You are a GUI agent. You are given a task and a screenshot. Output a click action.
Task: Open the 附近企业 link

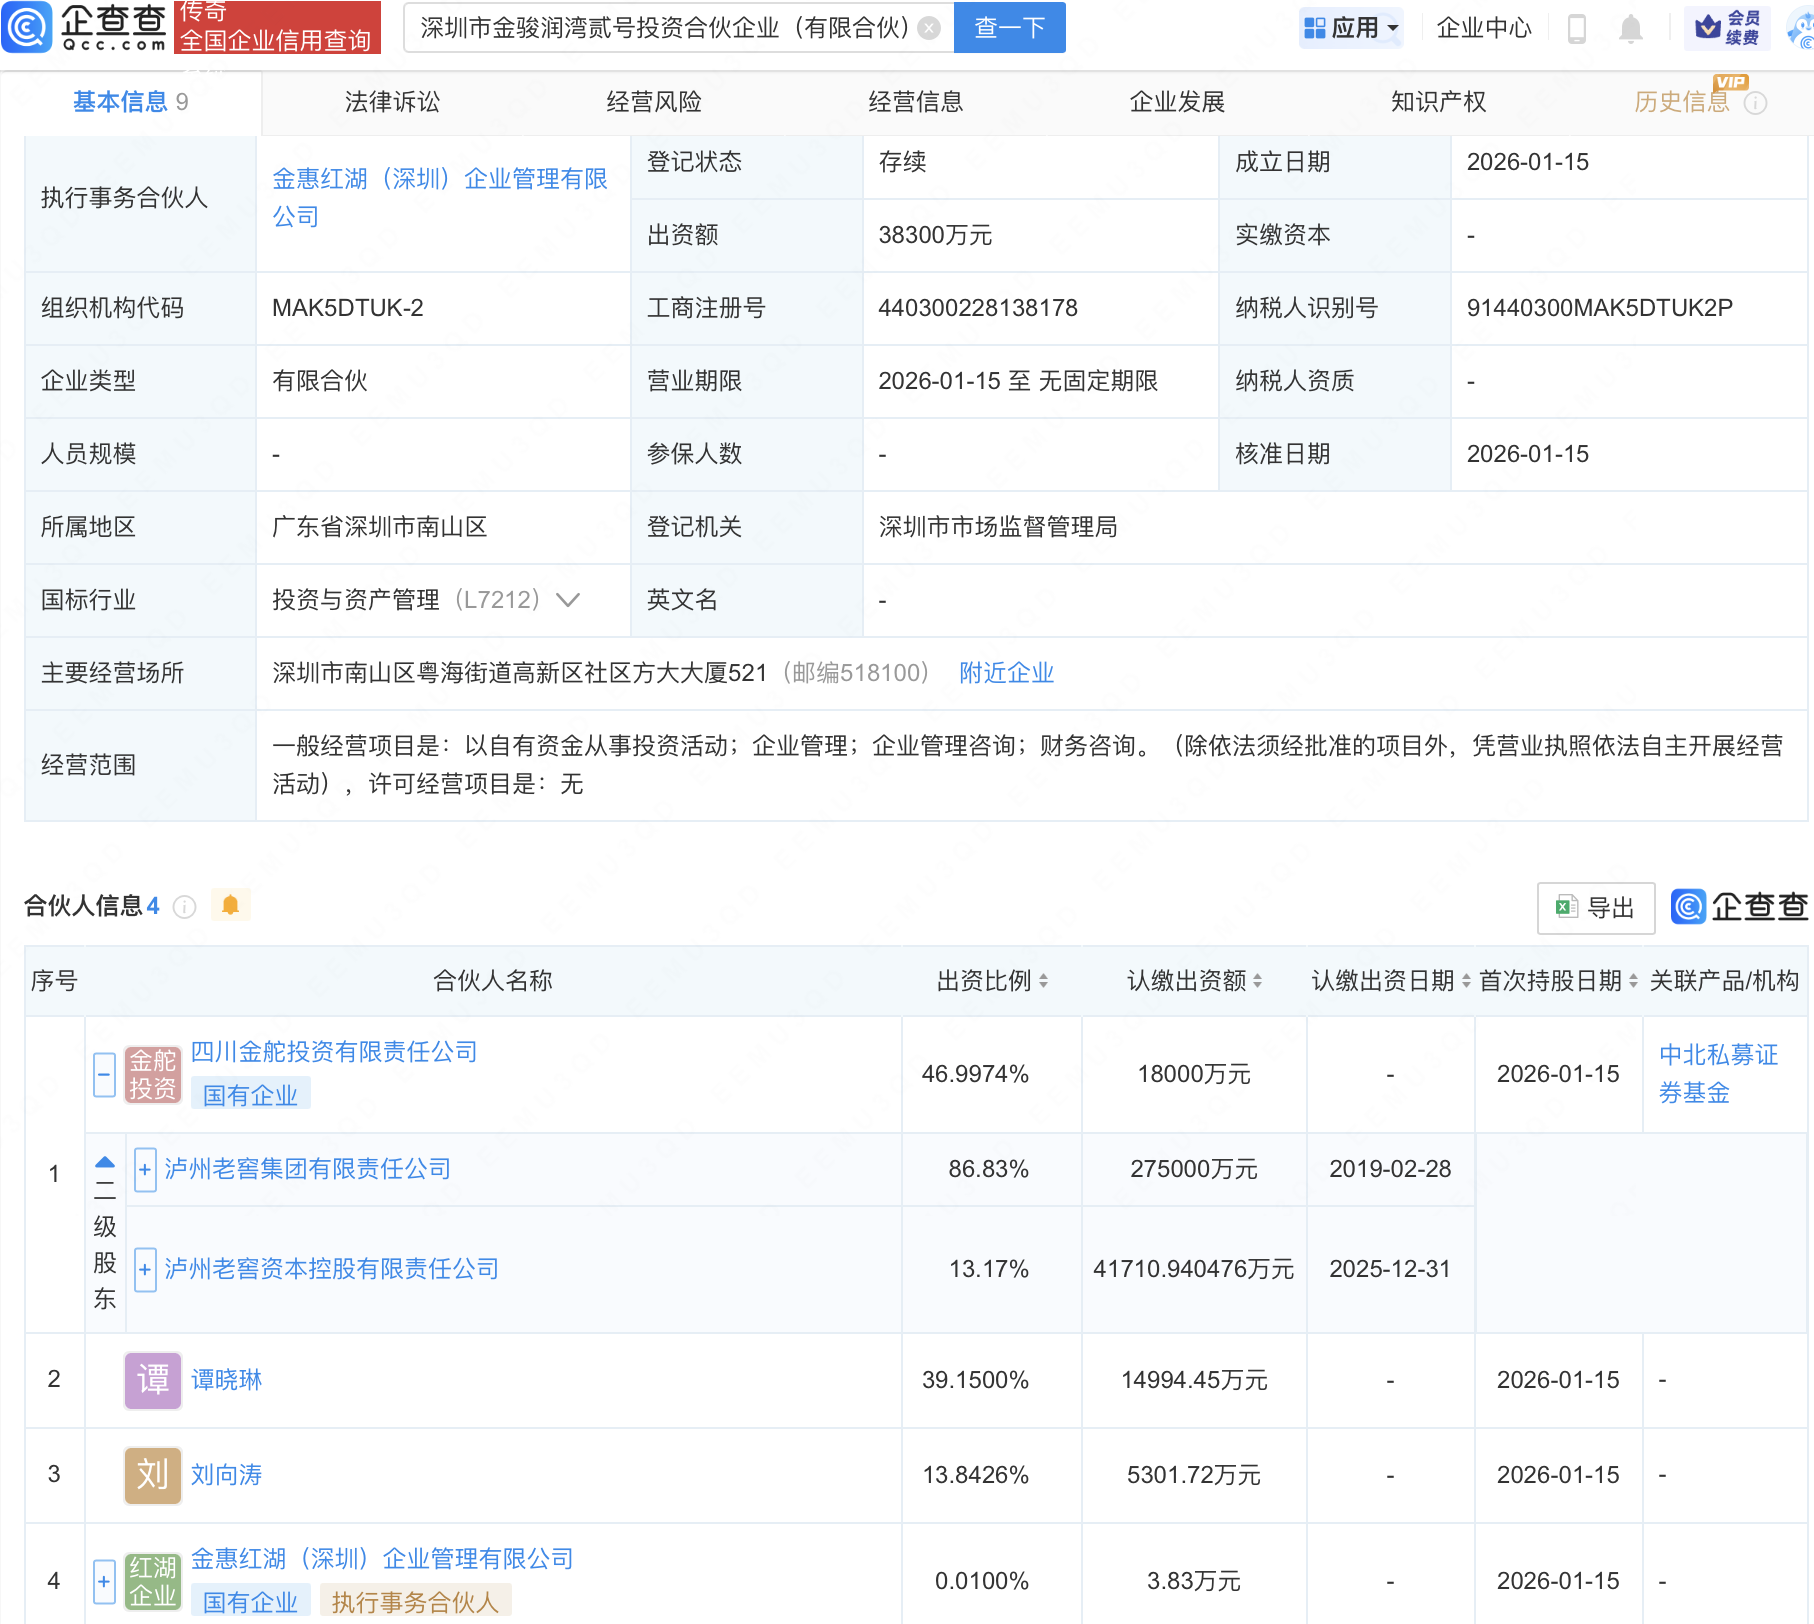[x=1006, y=673]
